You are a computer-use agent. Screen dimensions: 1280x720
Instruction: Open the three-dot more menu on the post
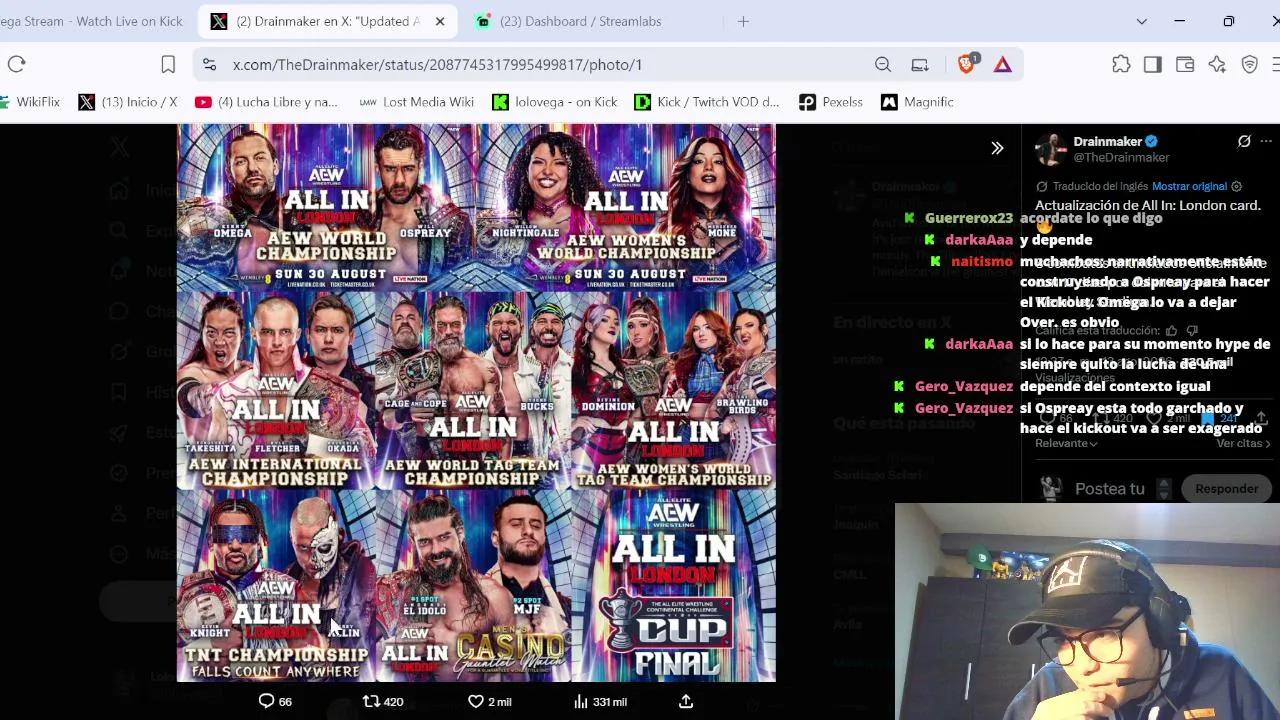pyautogui.click(x=1266, y=142)
